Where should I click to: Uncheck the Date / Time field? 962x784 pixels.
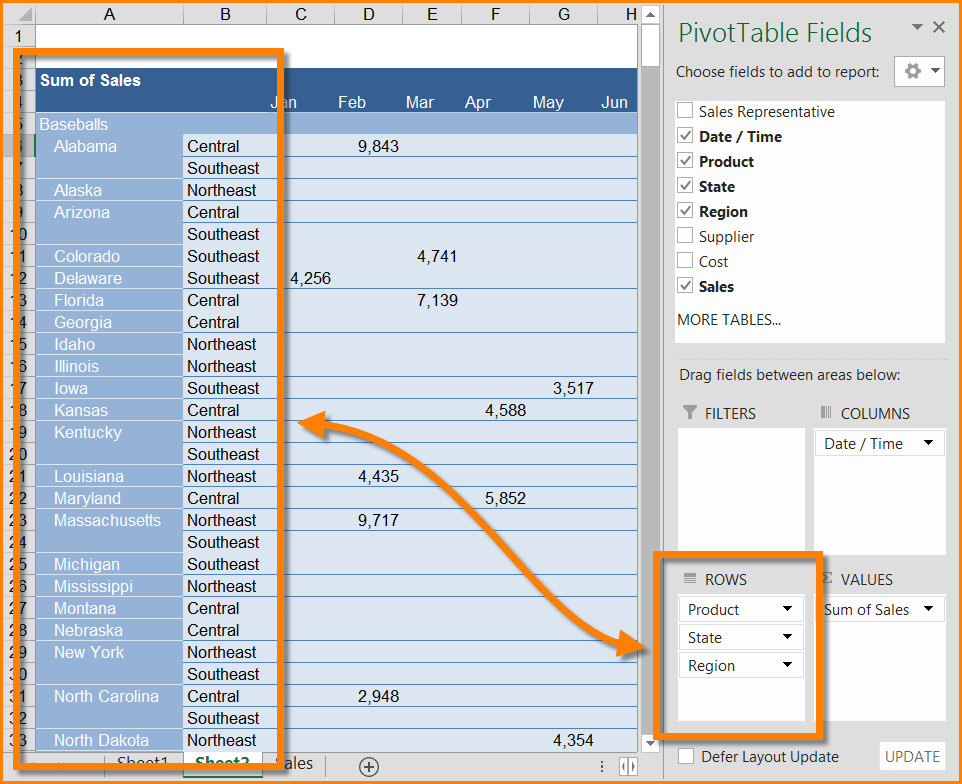[685, 136]
